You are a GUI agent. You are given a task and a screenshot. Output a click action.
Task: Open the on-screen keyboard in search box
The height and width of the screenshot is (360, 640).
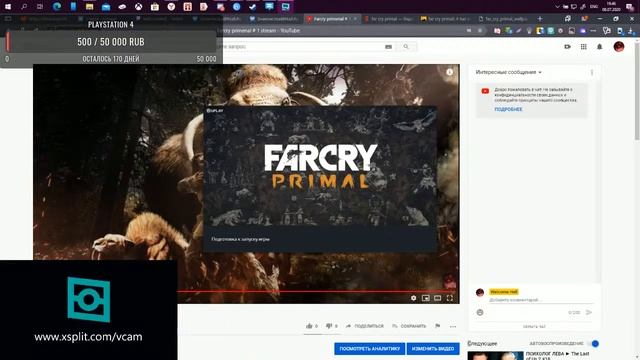(x=388, y=47)
